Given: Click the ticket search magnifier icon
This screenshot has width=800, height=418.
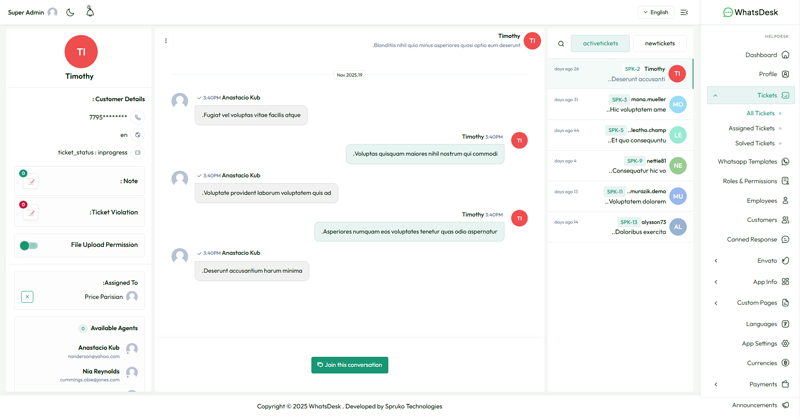Looking at the screenshot, I should (561, 44).
